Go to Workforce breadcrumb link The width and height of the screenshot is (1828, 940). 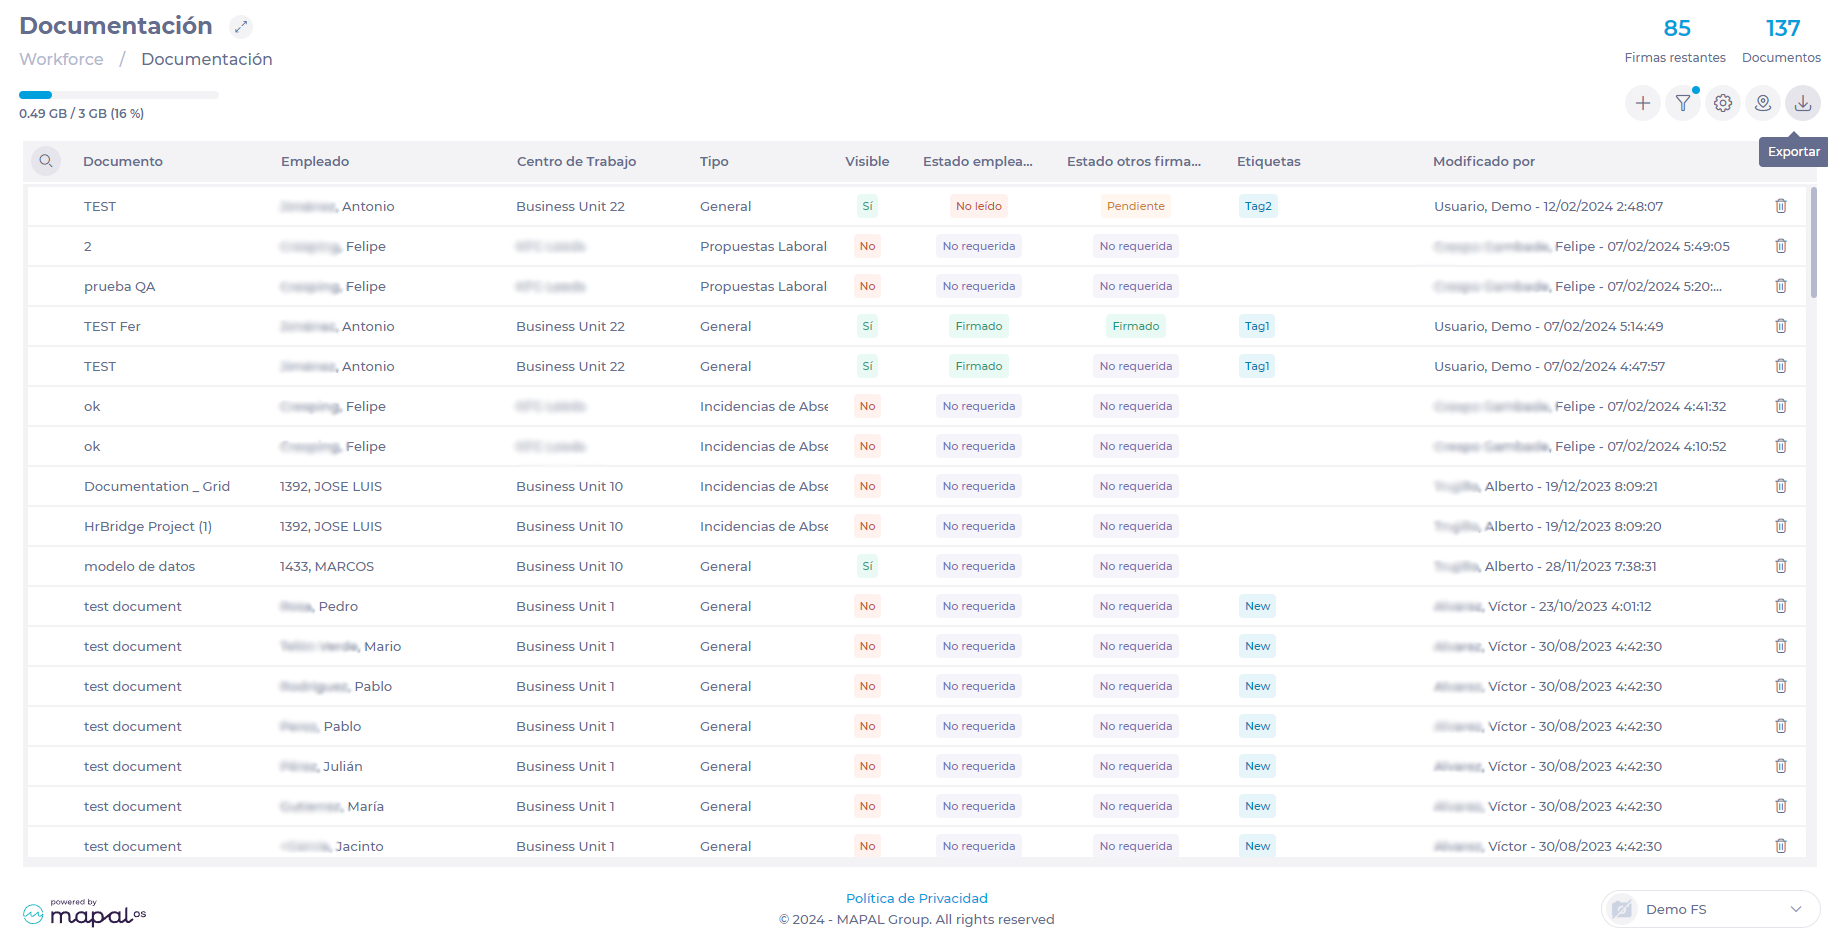pyautogui.click(x=61, y=59)
